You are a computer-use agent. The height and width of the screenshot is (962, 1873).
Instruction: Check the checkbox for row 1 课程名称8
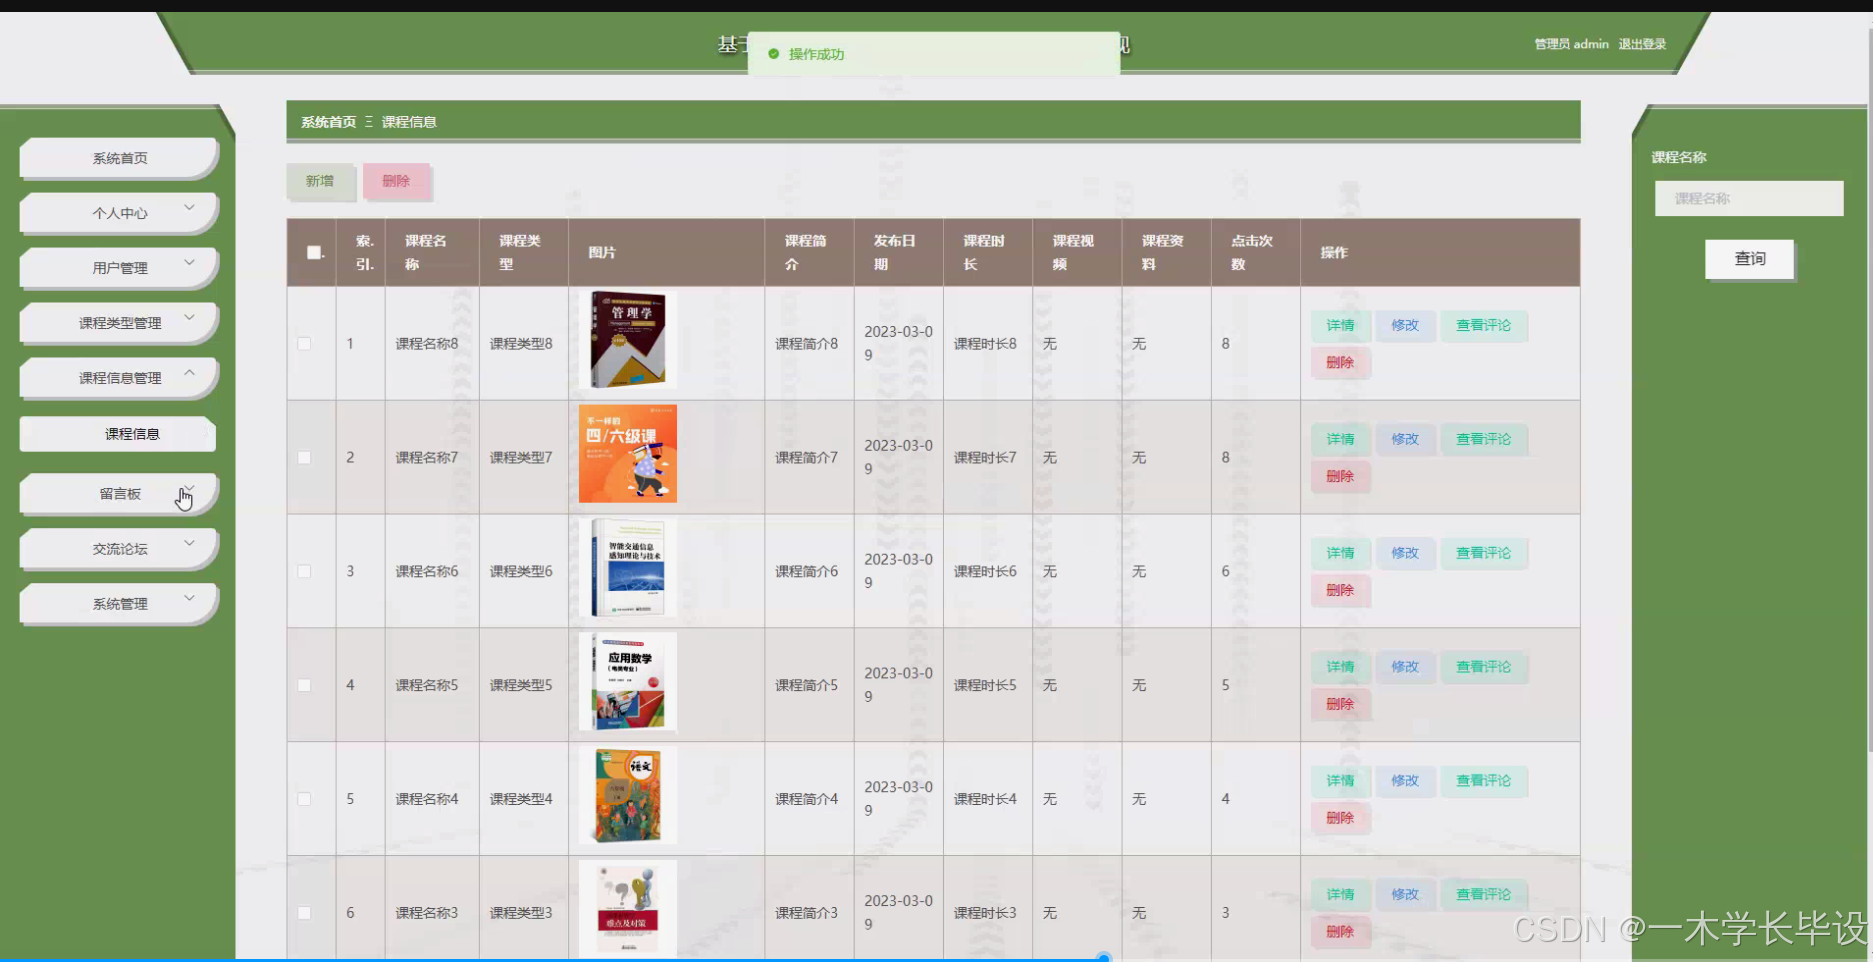(304, 343)
